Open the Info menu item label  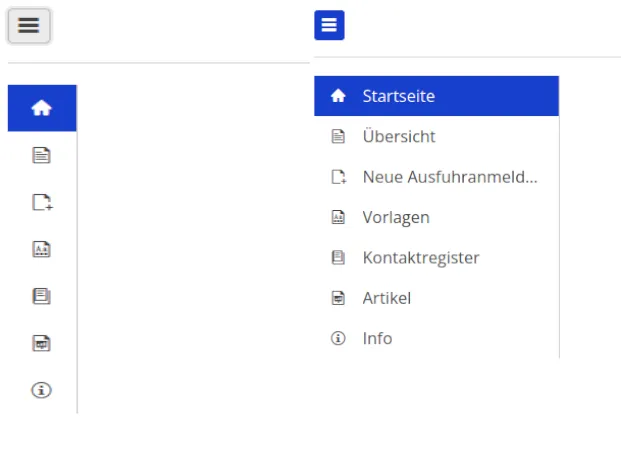(x=377, y=338)
